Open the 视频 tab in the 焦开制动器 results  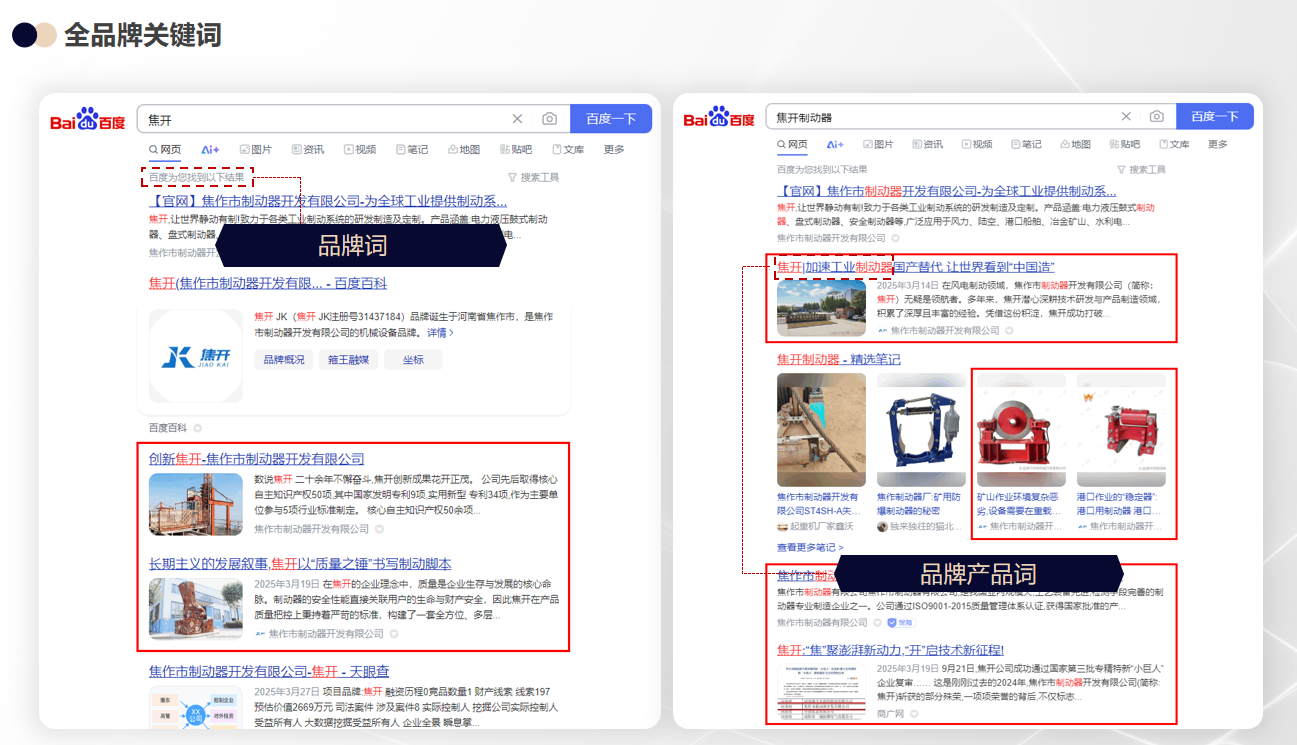(976, 145)
